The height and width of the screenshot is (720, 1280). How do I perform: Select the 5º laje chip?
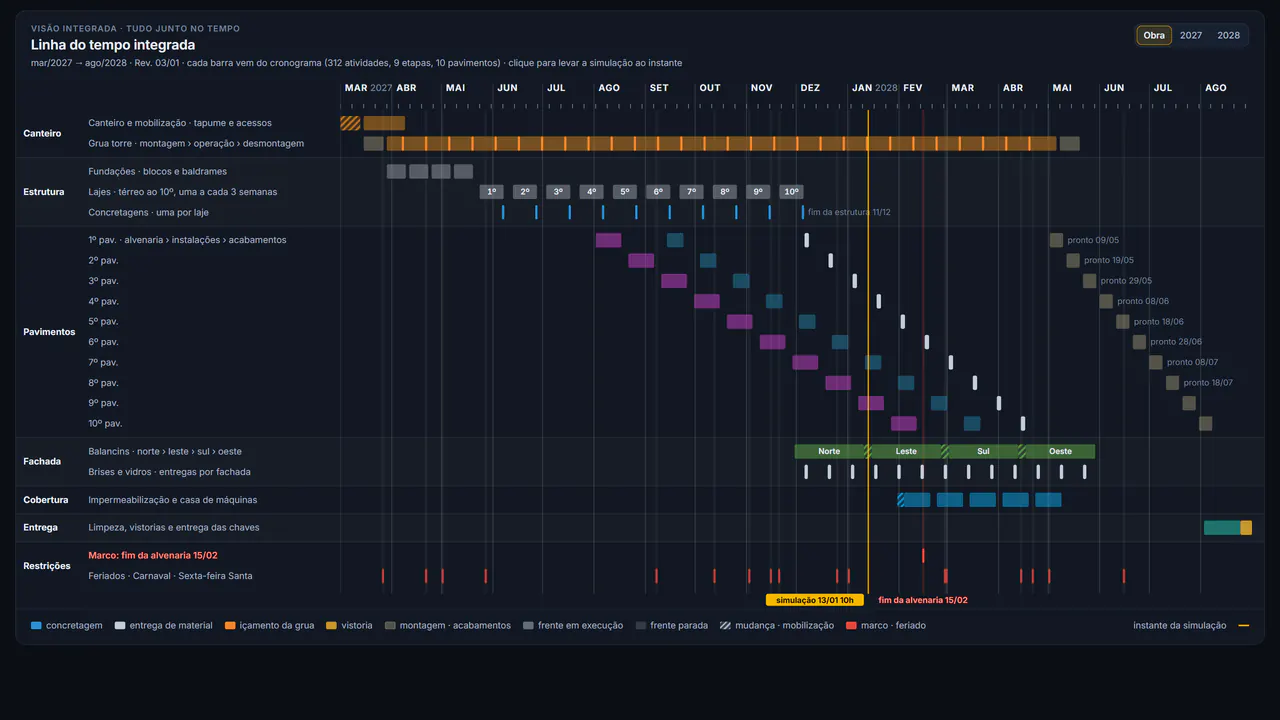[x=625, y=192]
